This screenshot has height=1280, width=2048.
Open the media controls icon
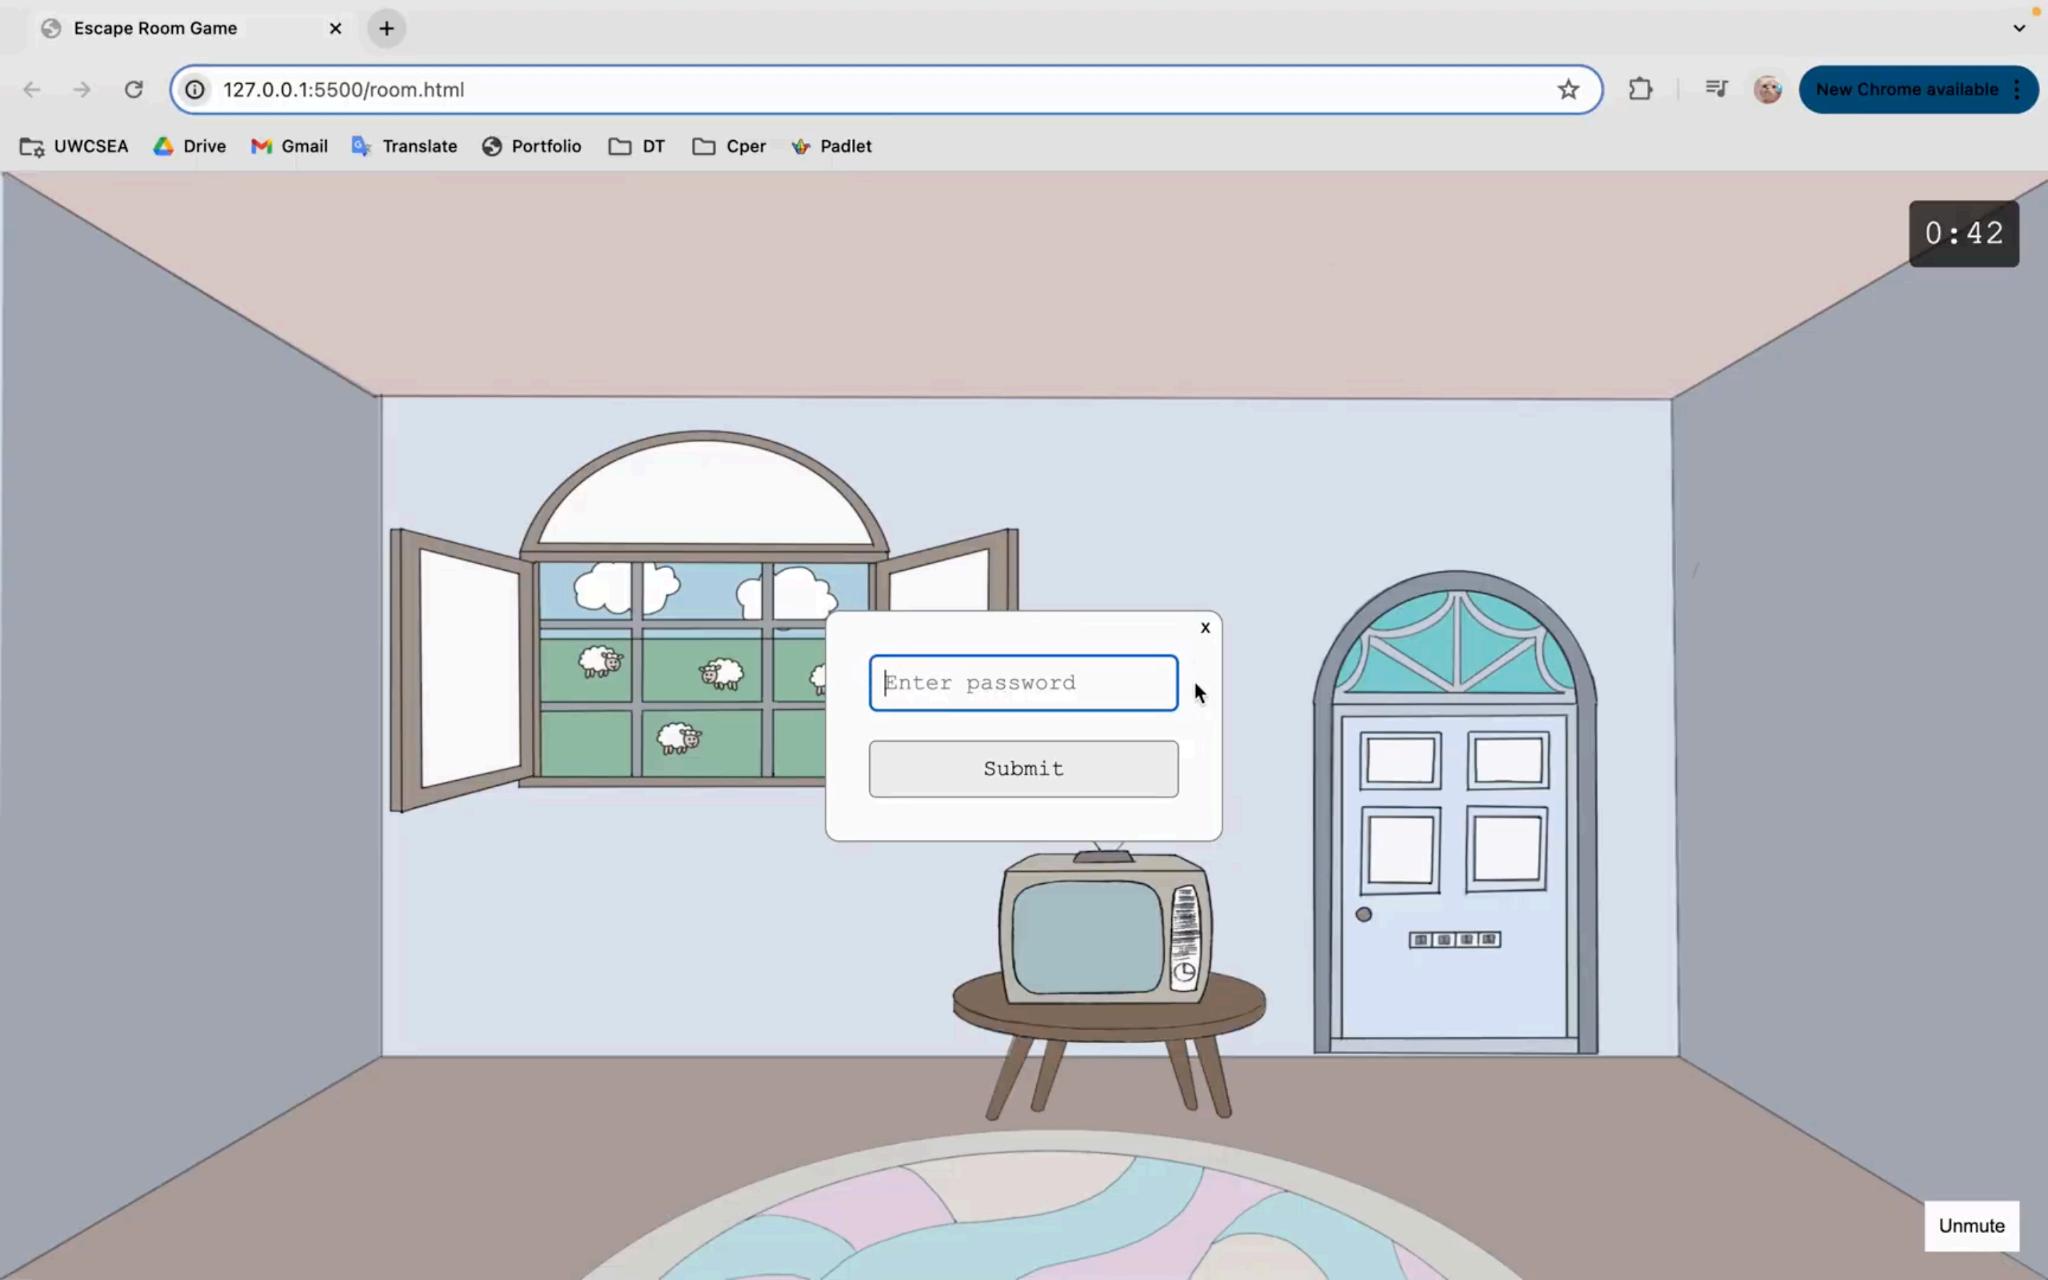[x=1716, y=90]
